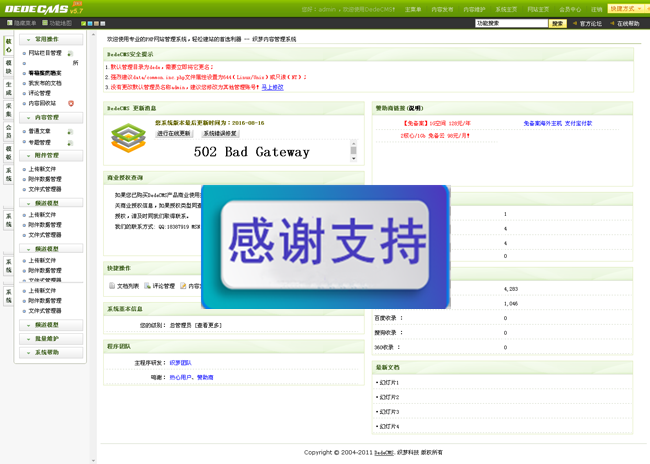Collapse the 附件管理 sidebar section
This screenshot has height=464, width=650.
[51, 155]
